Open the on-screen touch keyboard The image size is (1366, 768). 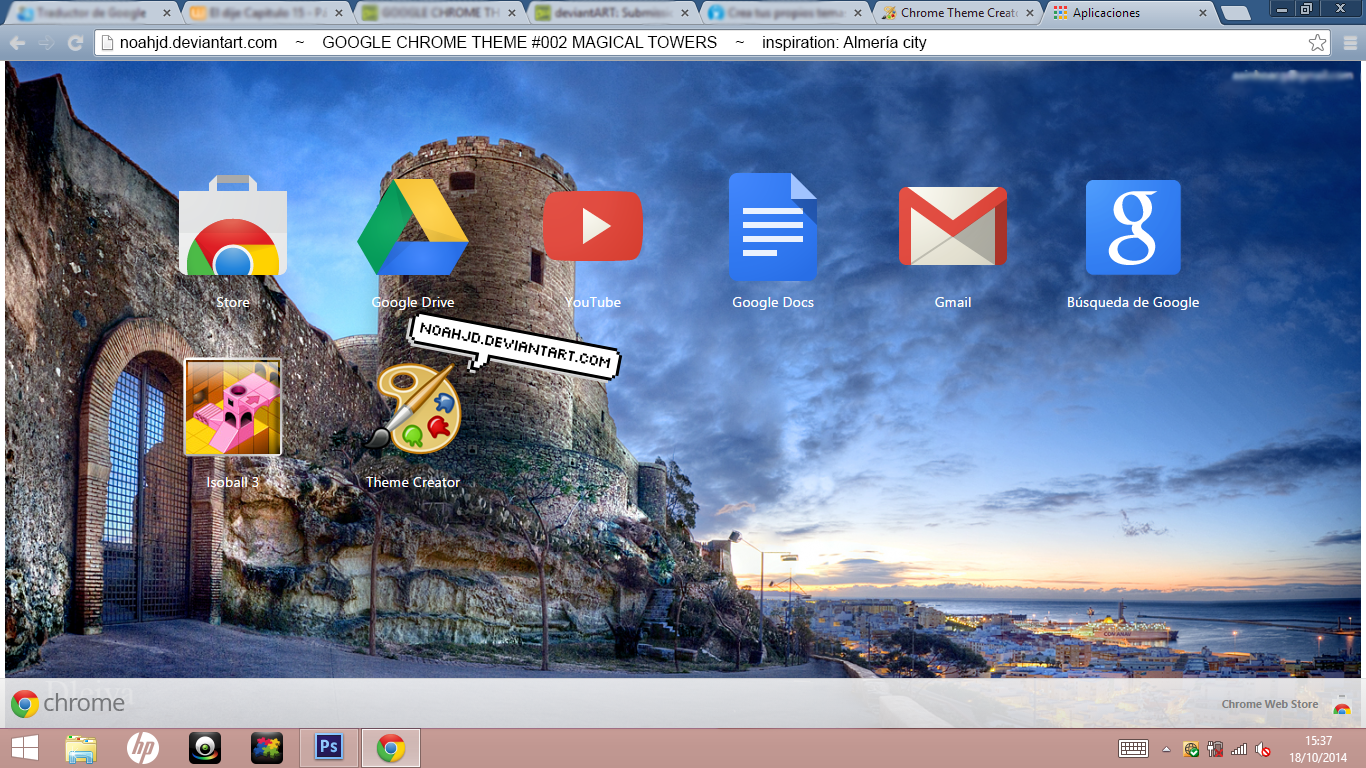pos(1133,748)
